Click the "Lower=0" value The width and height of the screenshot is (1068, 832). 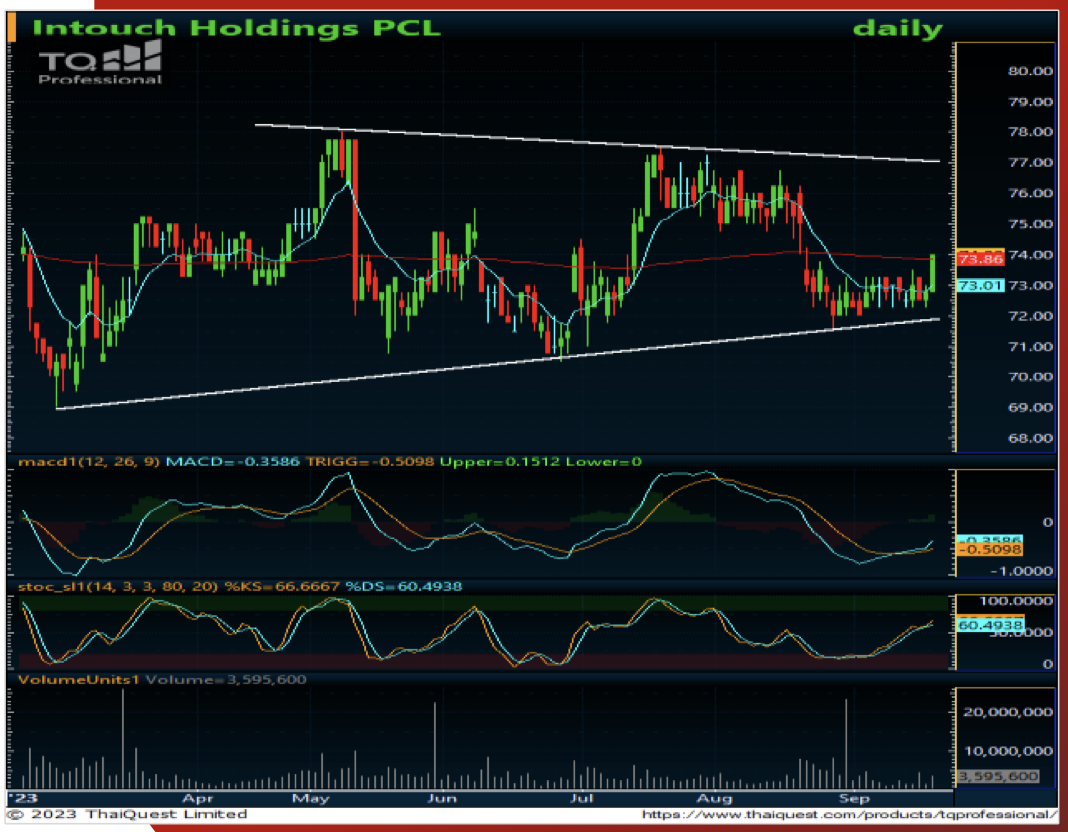tap(603, 462)
